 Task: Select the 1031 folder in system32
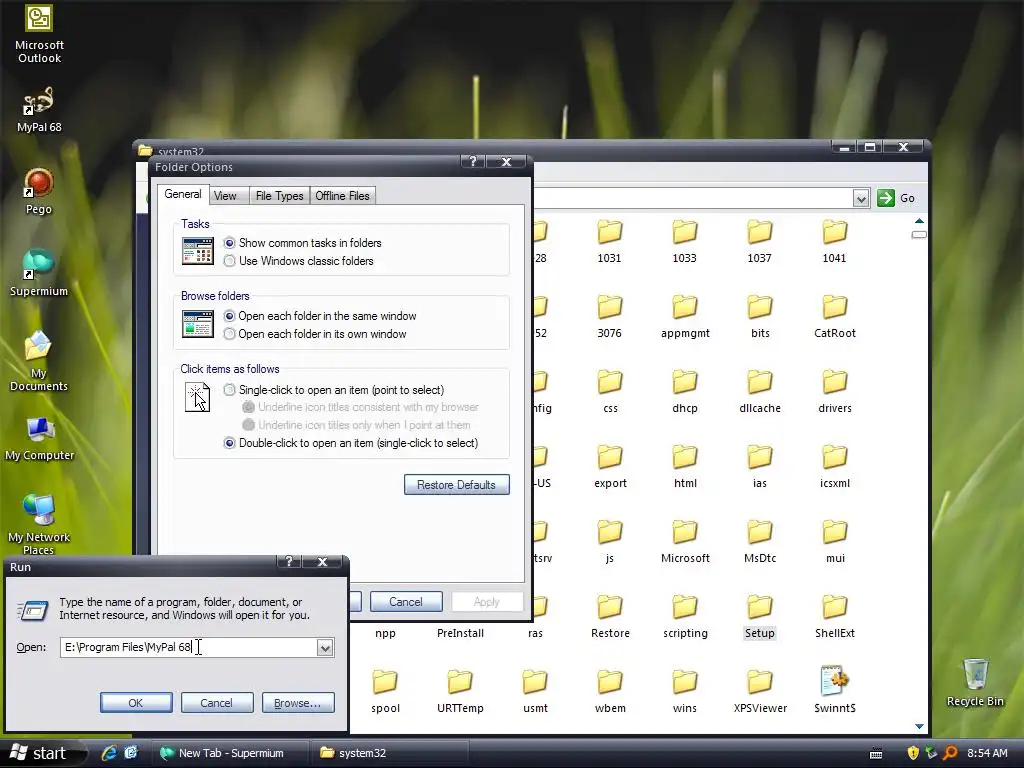[609, 242]
